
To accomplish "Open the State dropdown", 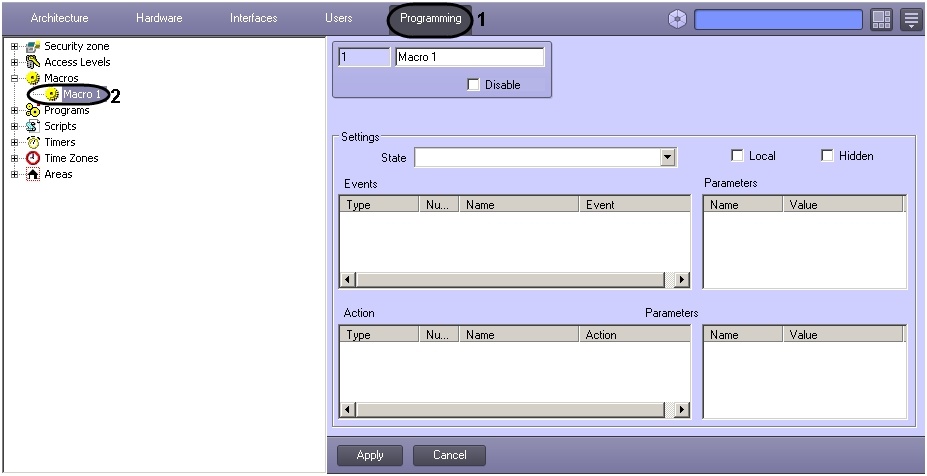I will click(668, 157).
